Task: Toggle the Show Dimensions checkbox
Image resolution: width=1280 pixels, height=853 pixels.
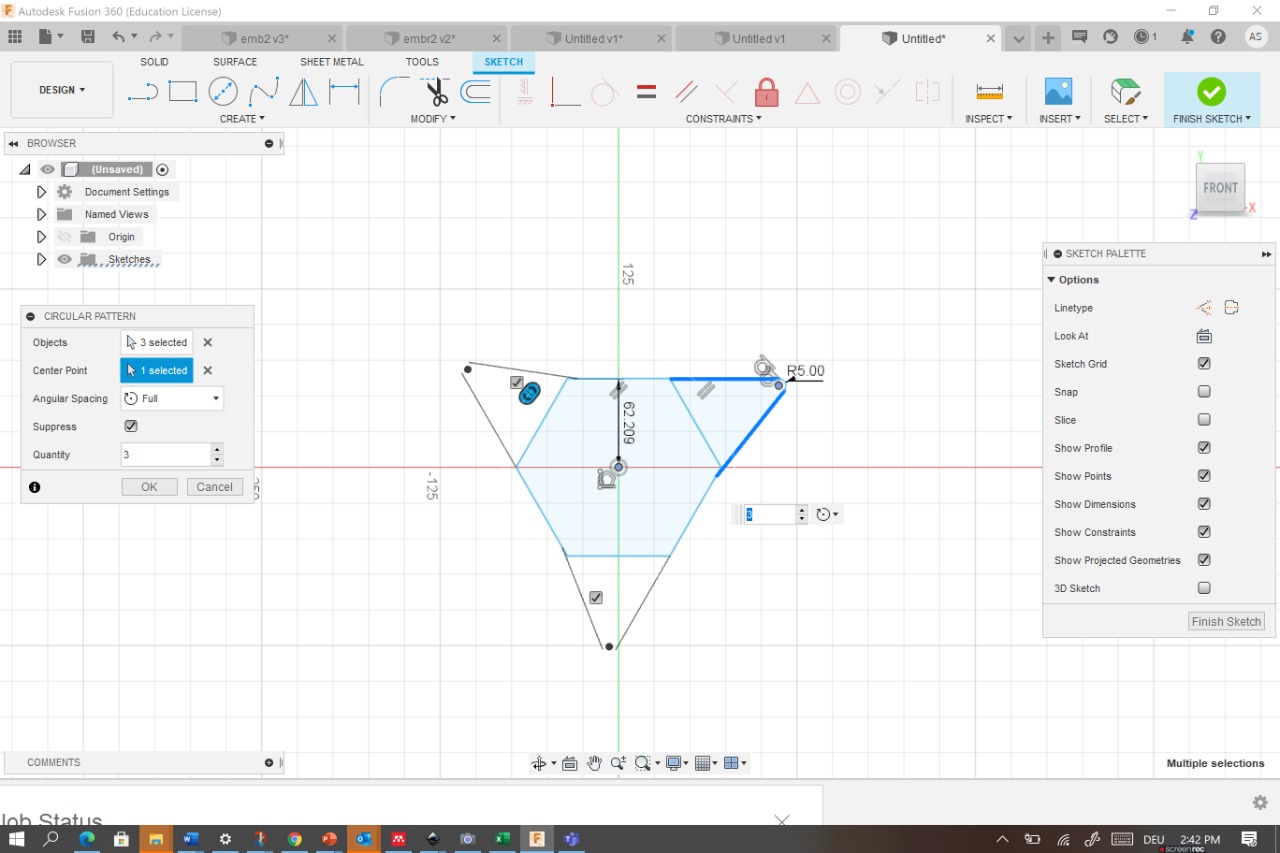Action: [x=1204, y=504]
